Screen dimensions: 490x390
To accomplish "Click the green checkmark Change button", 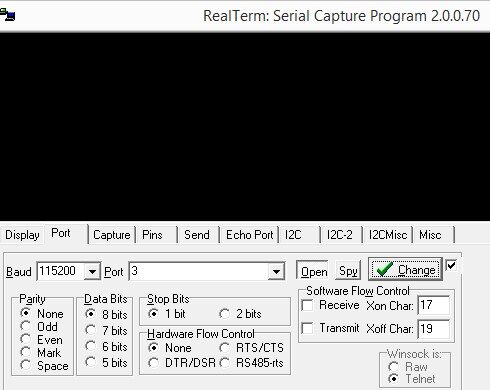I will 405,269.
